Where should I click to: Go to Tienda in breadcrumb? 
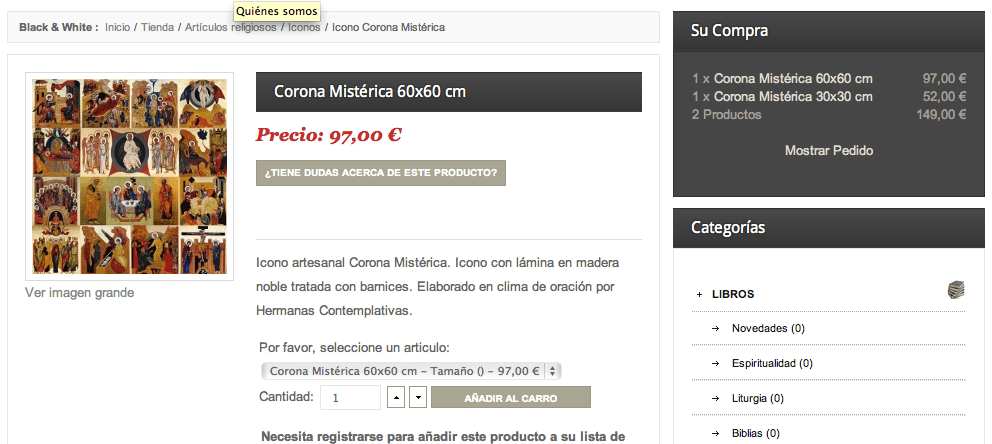pos(157,27)
